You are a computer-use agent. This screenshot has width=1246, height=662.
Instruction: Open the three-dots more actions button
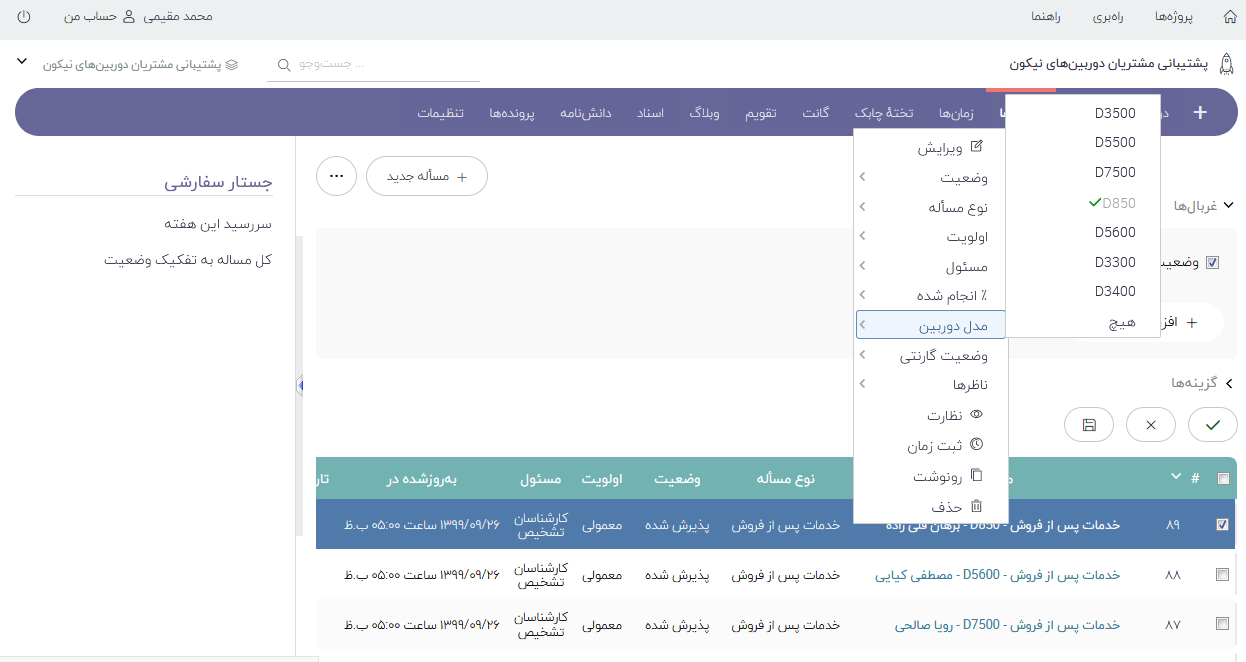(336, 176)
